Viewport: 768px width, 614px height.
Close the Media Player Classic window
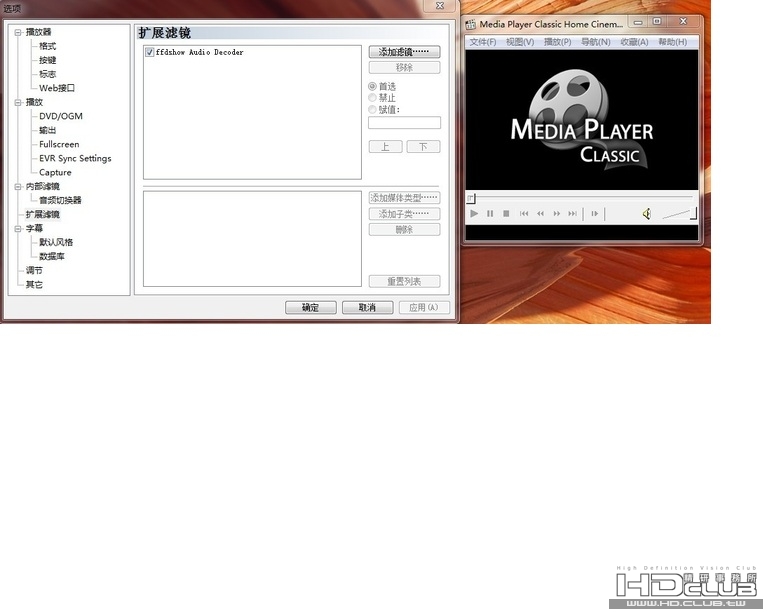[x=683, y=22]
